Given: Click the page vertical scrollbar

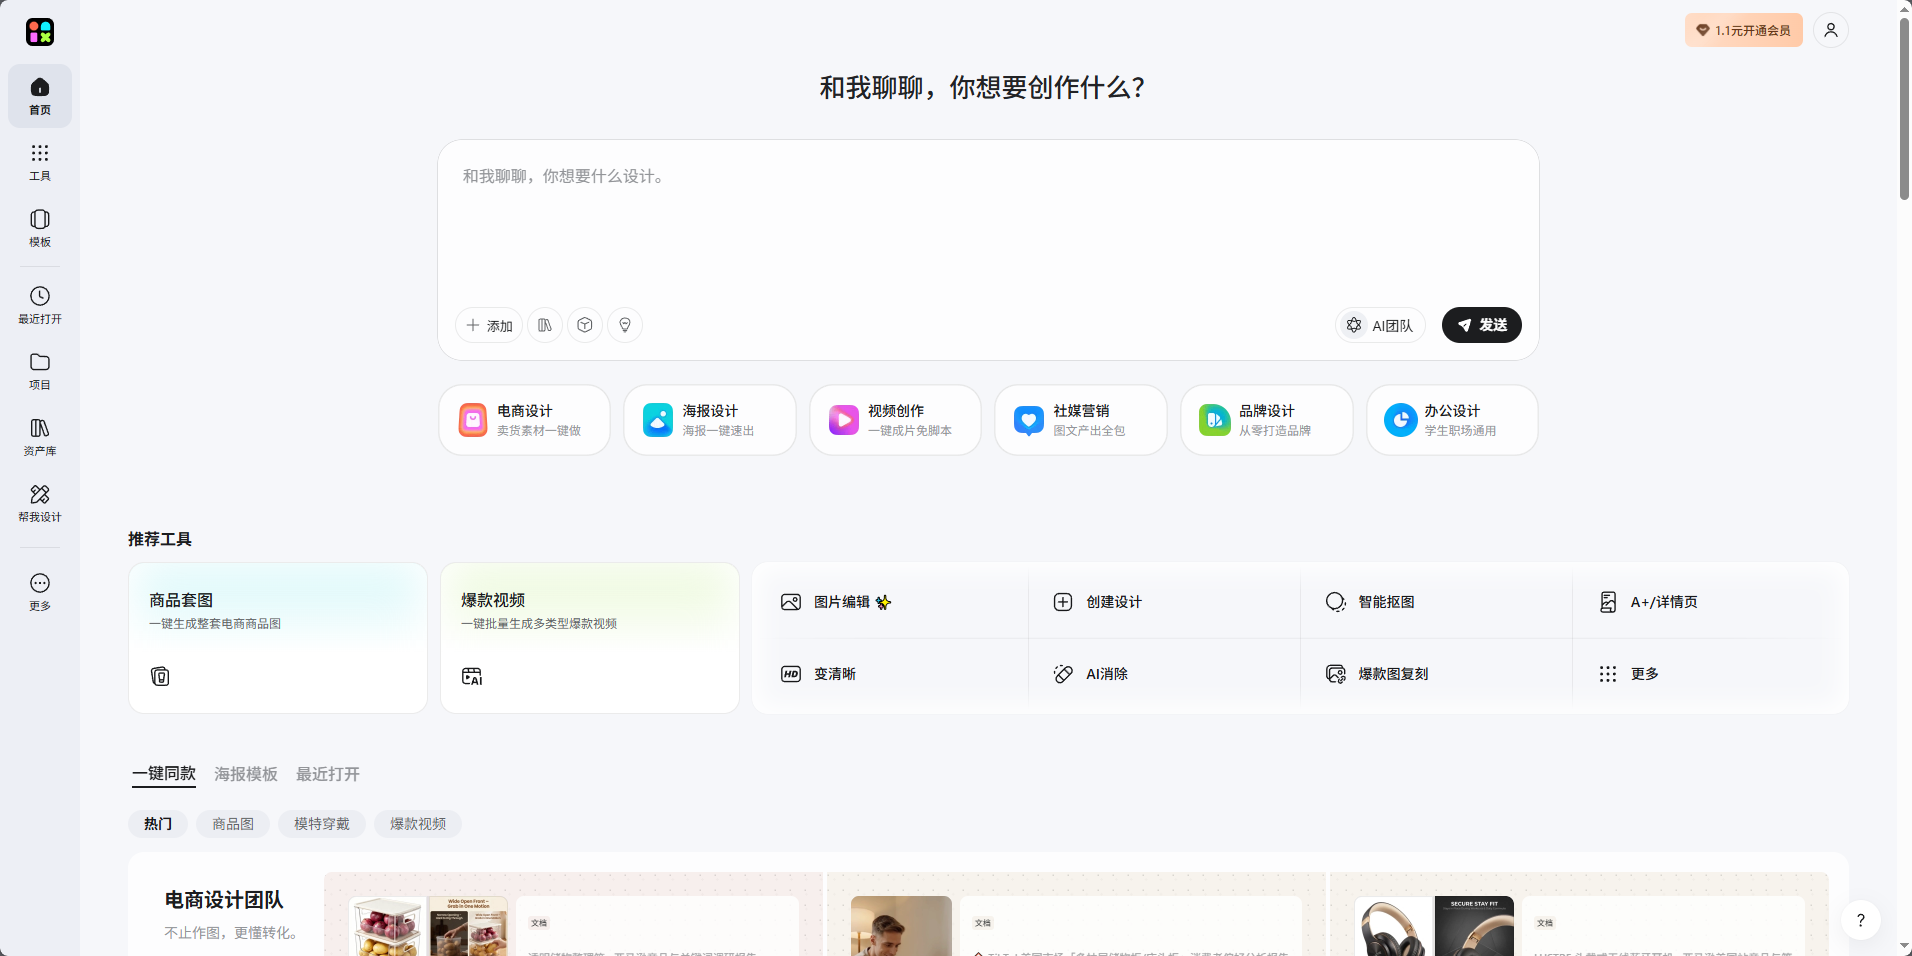Looking at the screenshot, I should coord(1904,108).
